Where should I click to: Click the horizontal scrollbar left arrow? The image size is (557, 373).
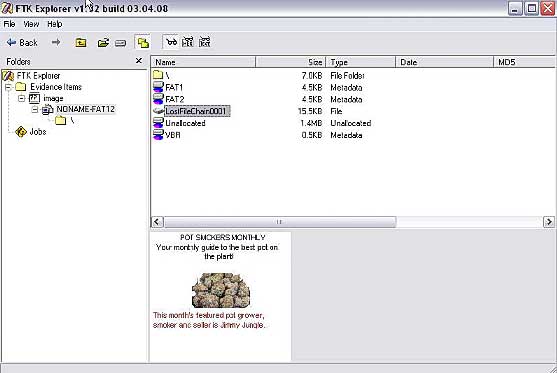157,222
